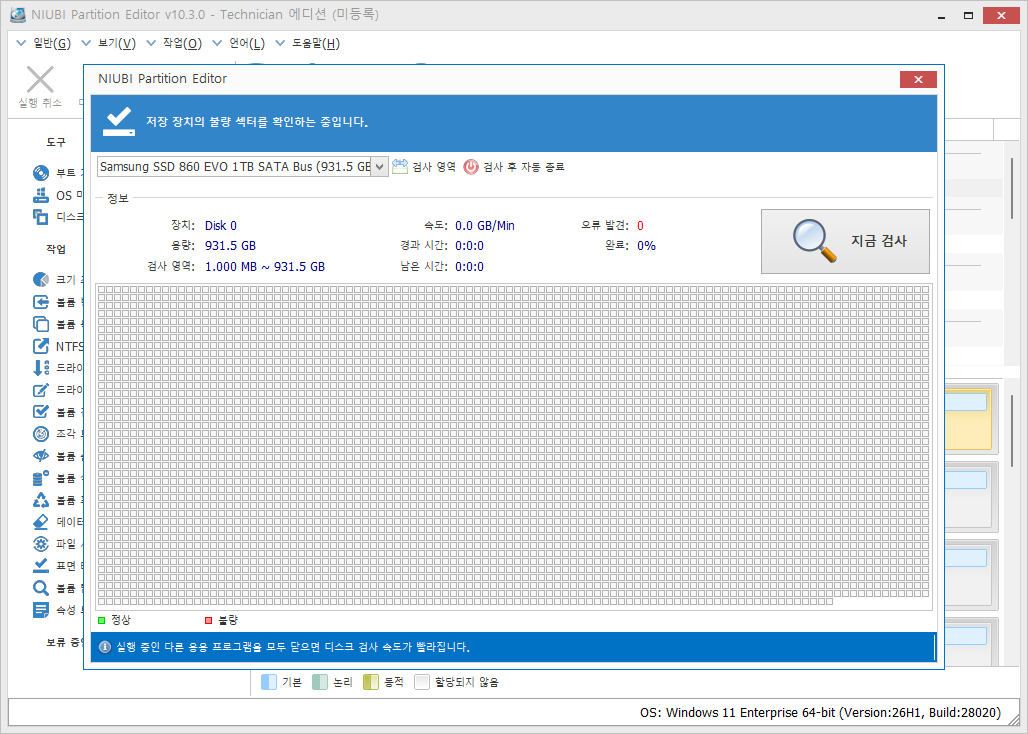The width and height of the screenshot is (1028, 734).
Task: Click the properties document icon (속성)
Action: (x=41, y=610)
